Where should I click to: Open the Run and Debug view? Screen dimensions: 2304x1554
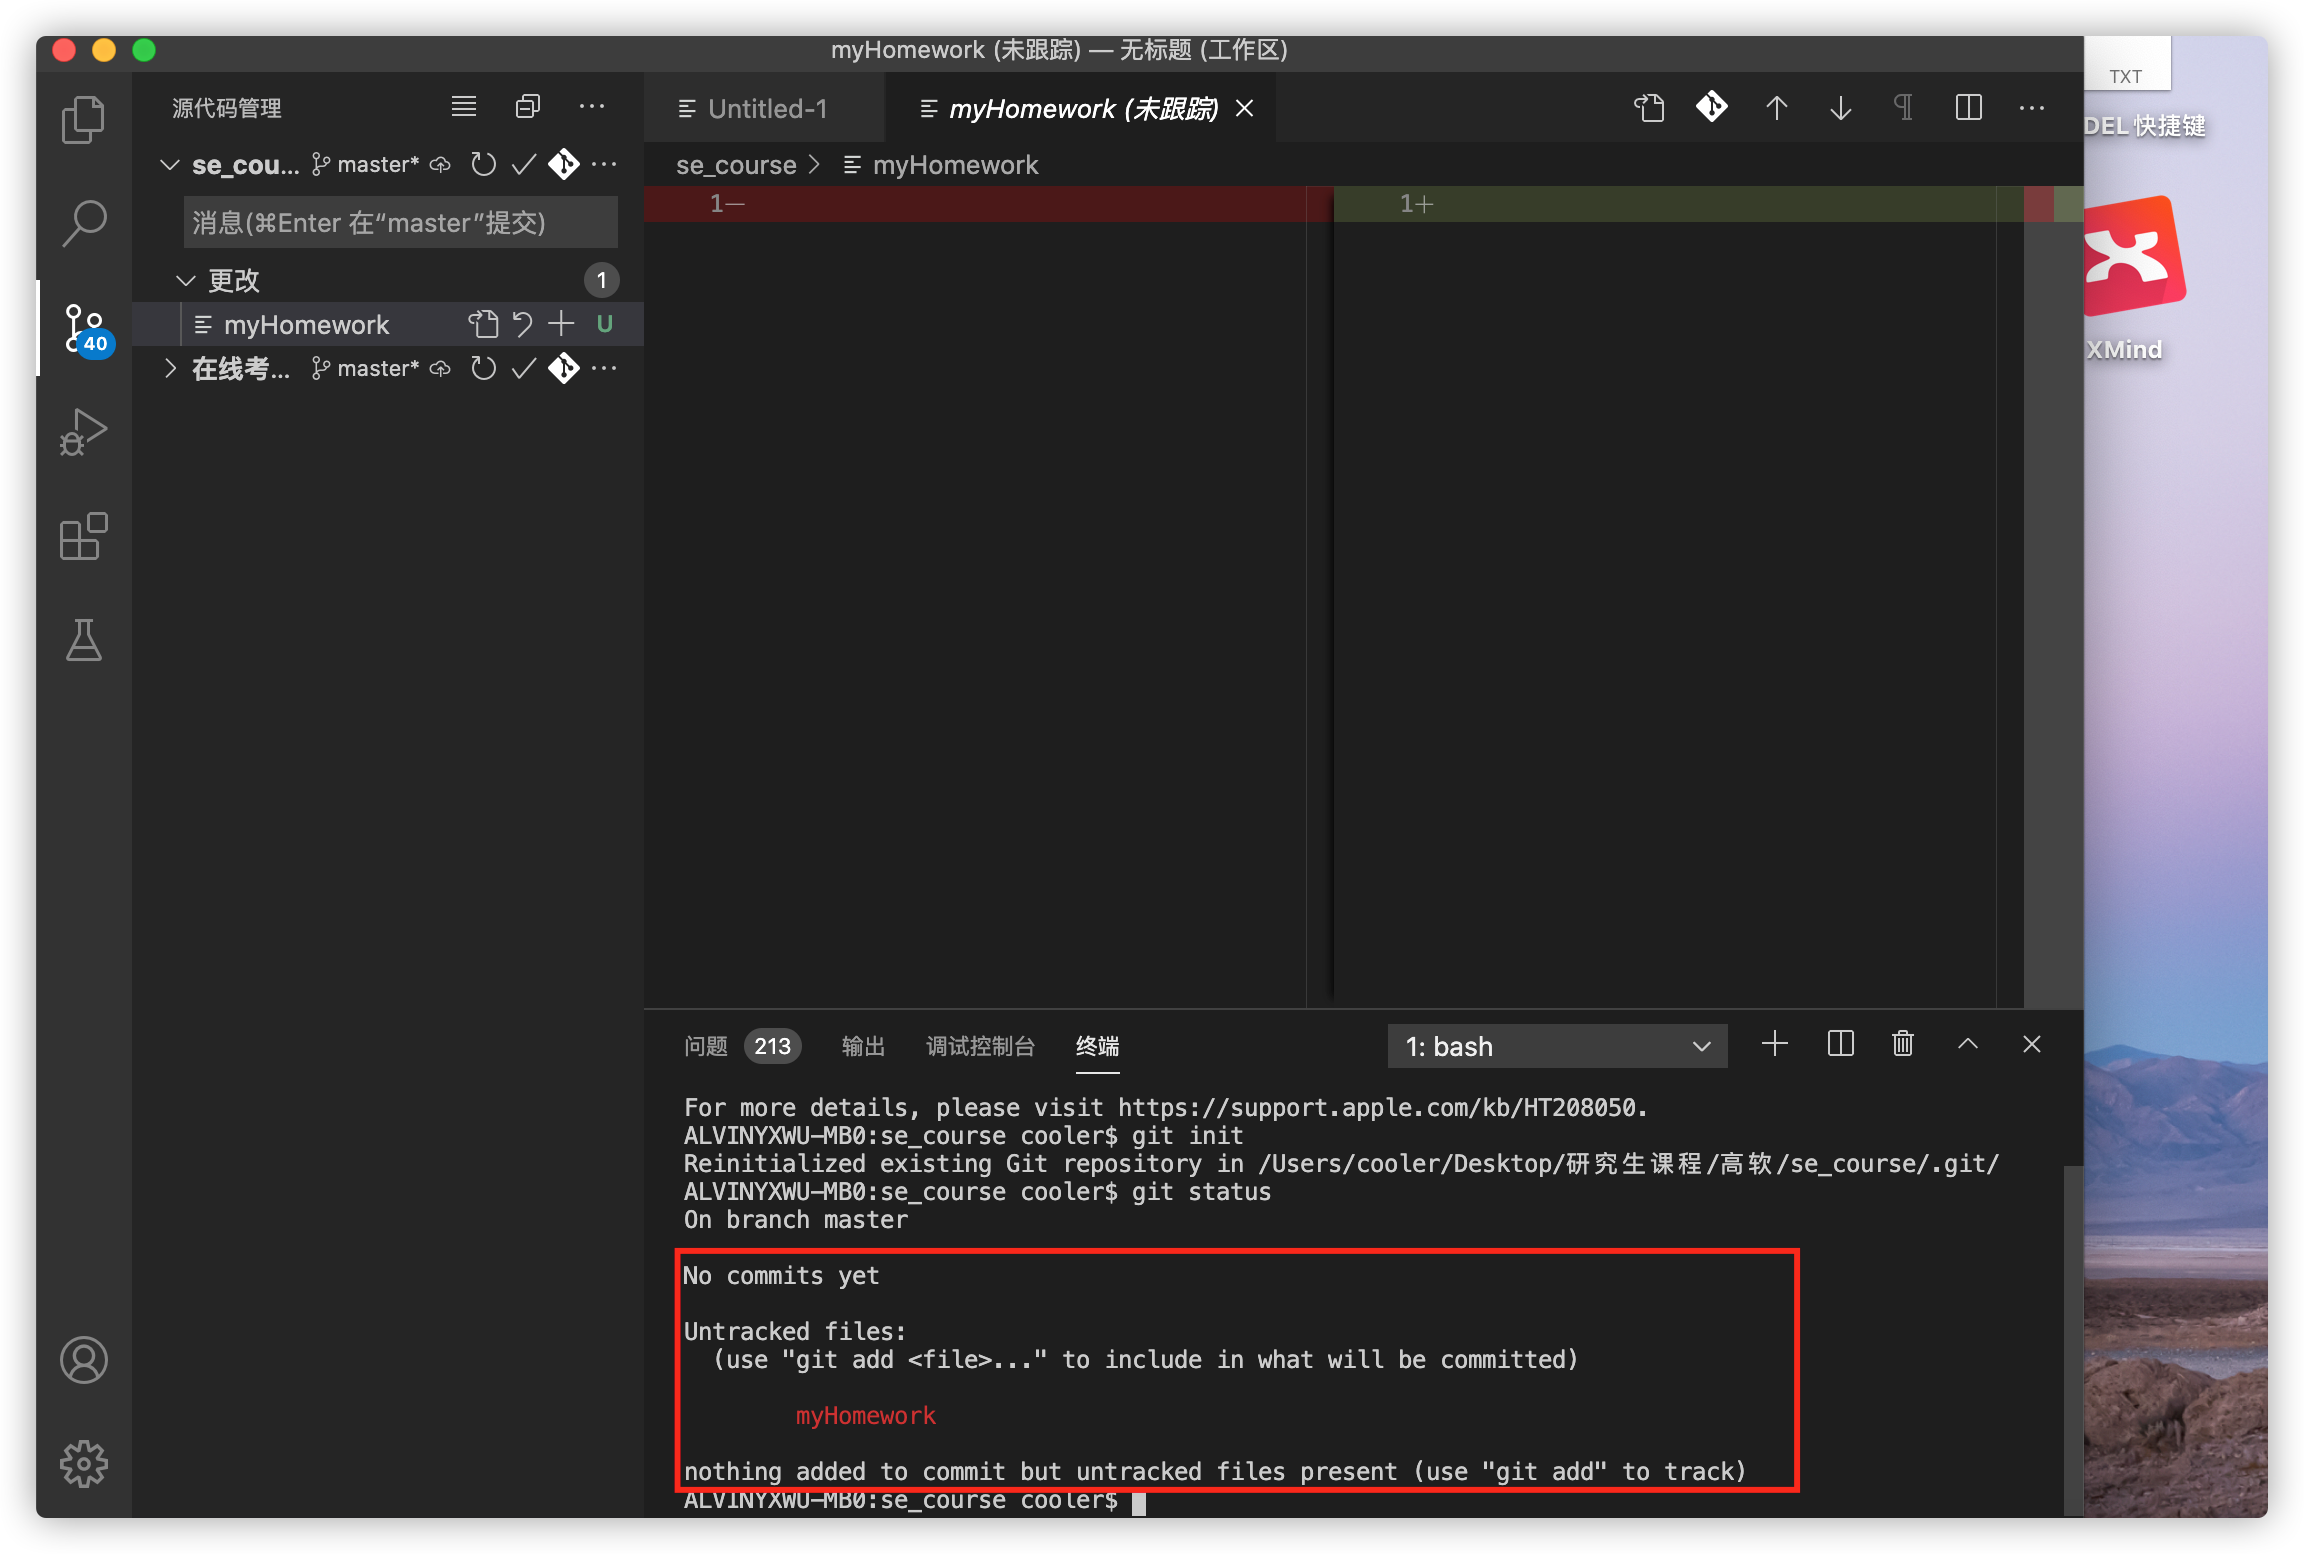[x=83, y=431]
